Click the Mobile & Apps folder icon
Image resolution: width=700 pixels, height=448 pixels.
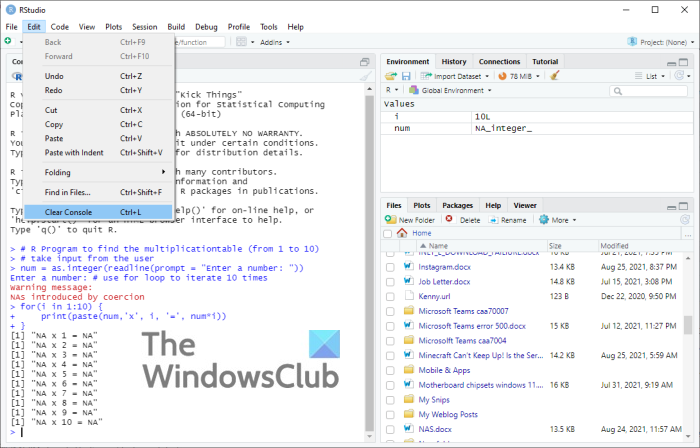tap(408, 369)
